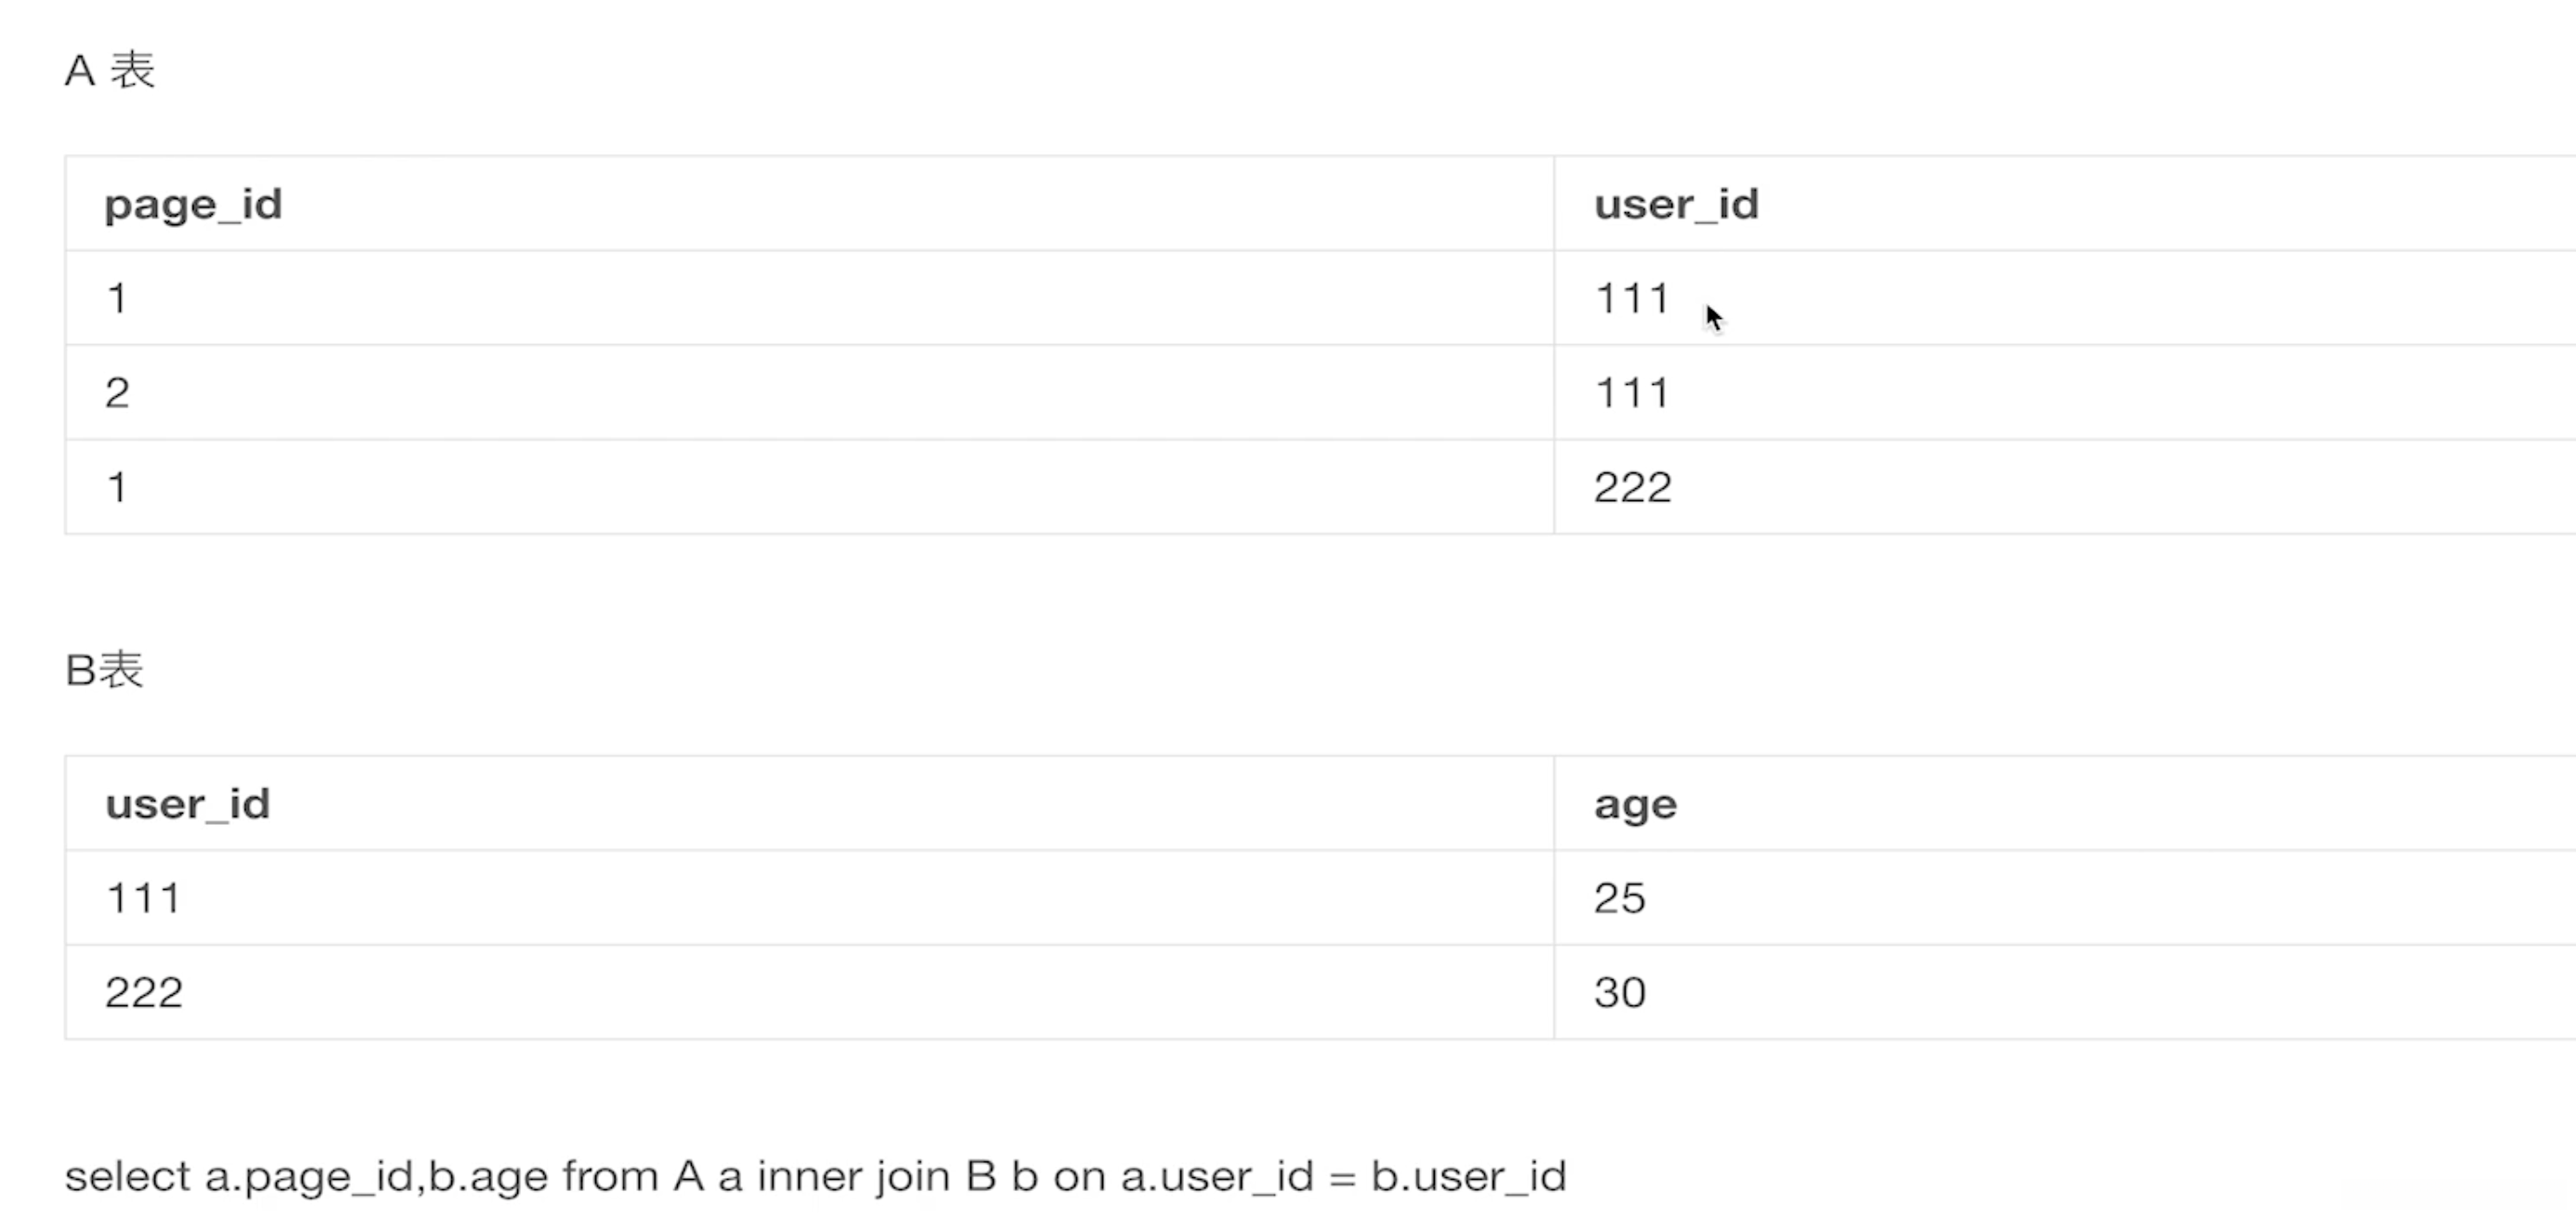
Task: Click "inner join" in the SQL query
Action: coord(853,1176)
